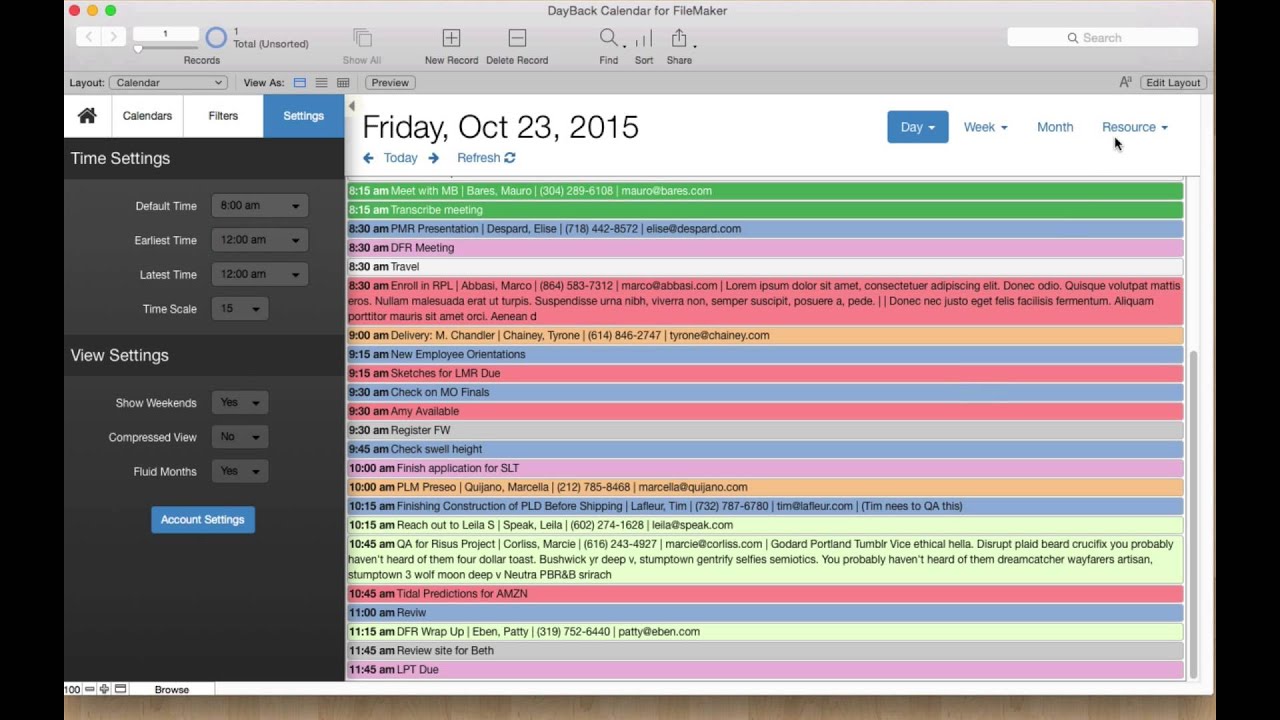Go to next day arrow
The height and width of the screenshot is (720, 1280).
[433, 158]
